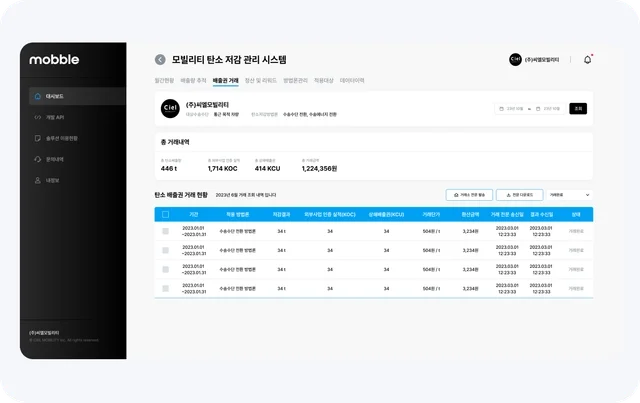
Task: Open 문의내역 headset icon in sidebar
Action: [38, 159]
